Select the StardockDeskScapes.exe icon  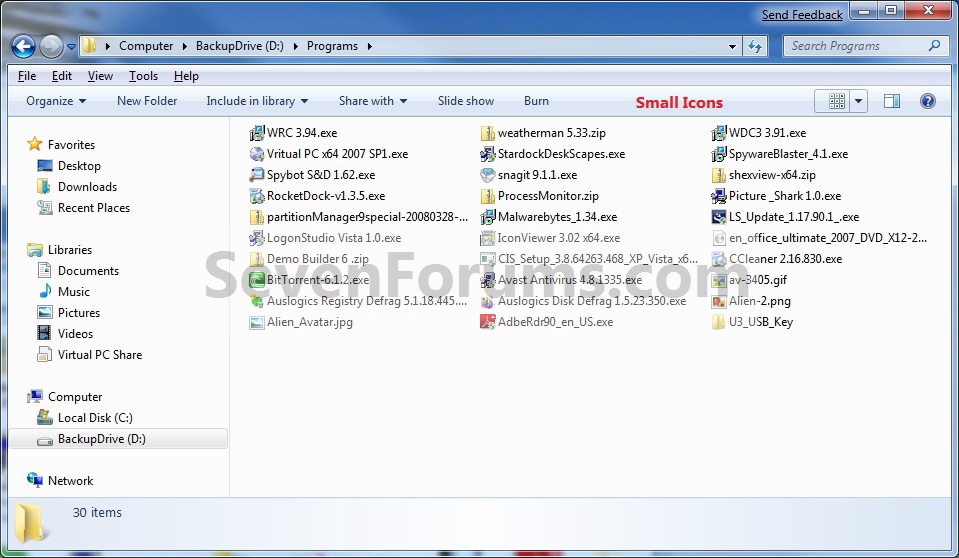click(x=487, y=154)
